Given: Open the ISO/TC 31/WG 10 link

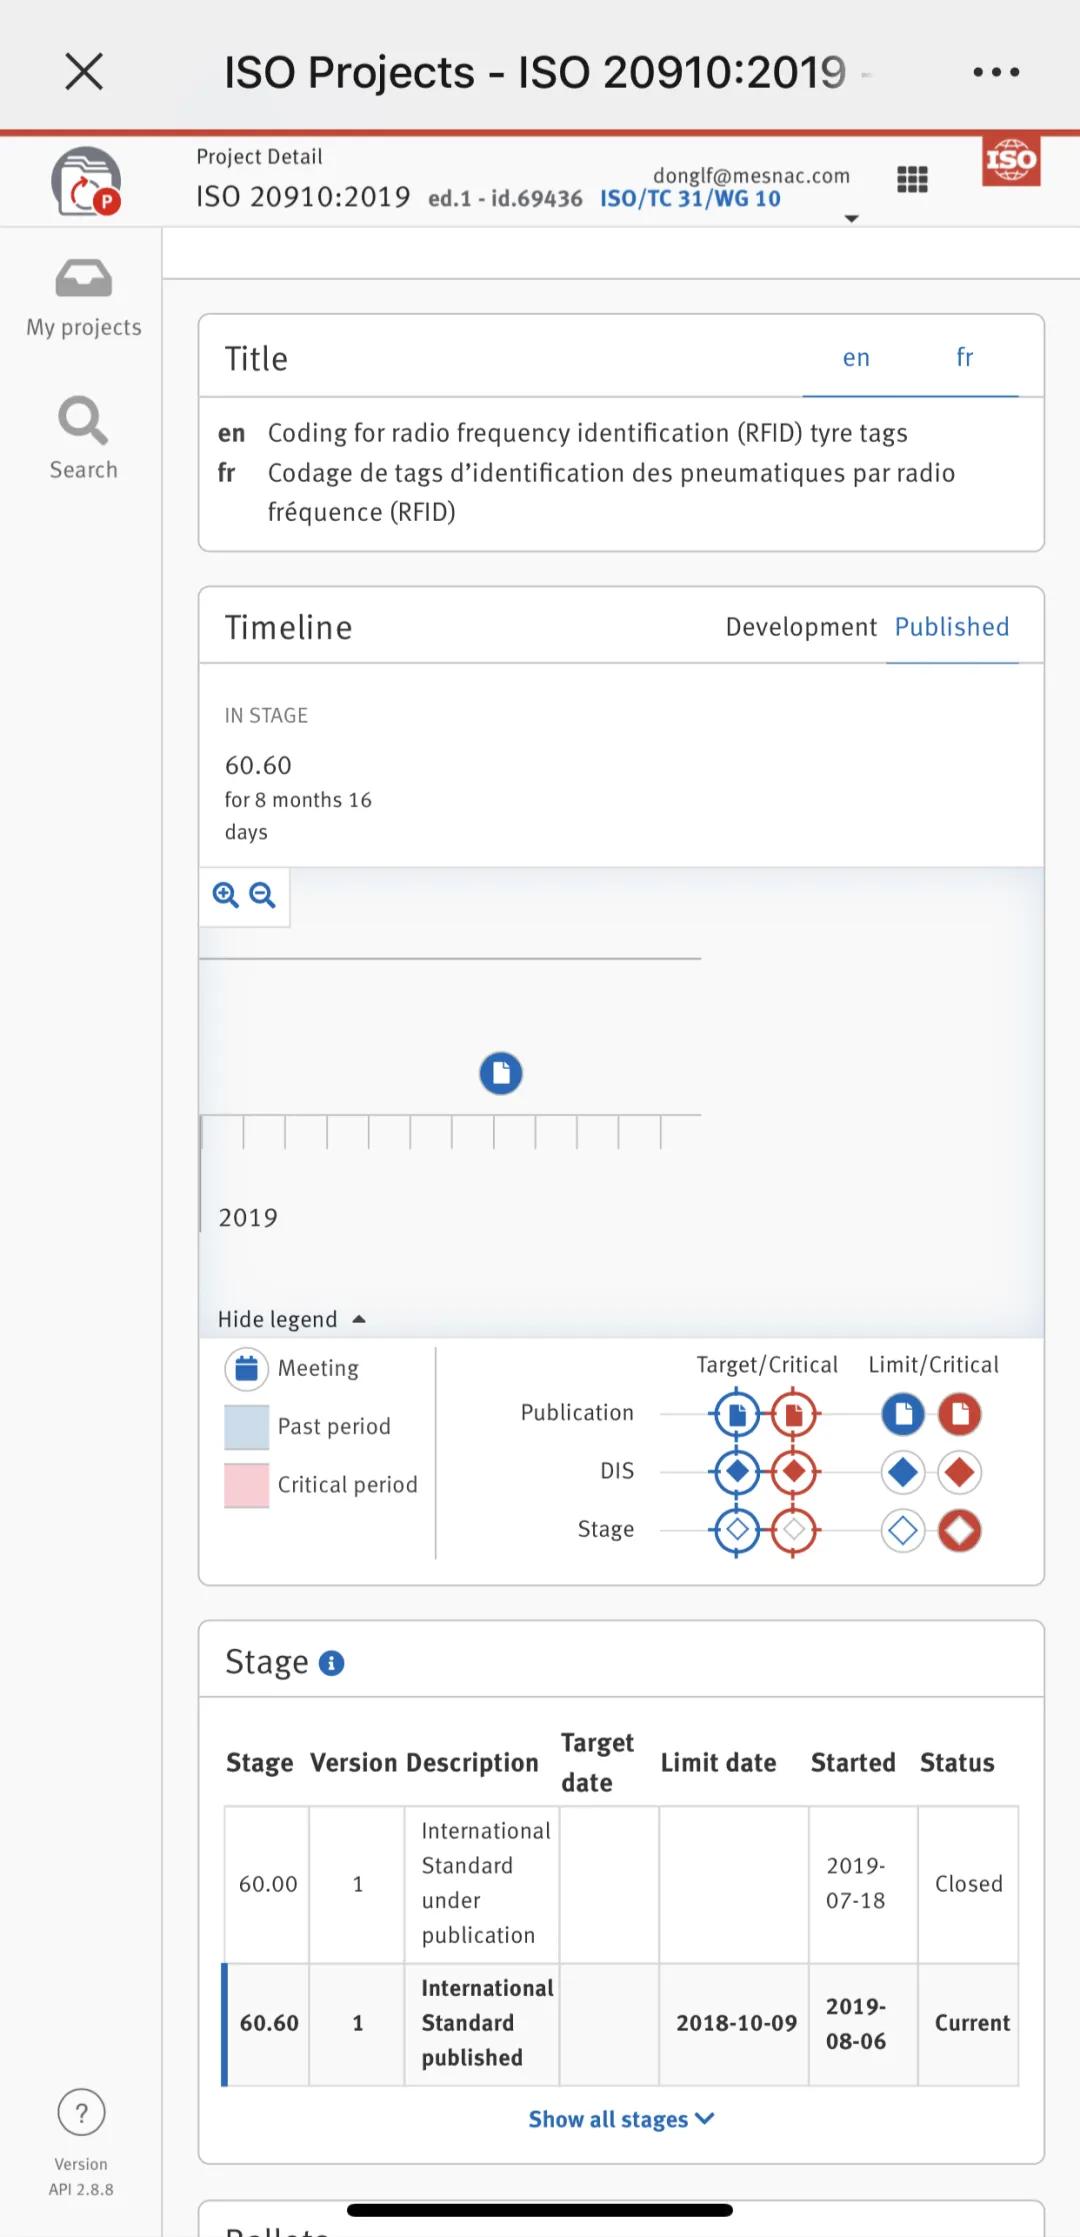Looking at the screenshot, I should point(690,199).
